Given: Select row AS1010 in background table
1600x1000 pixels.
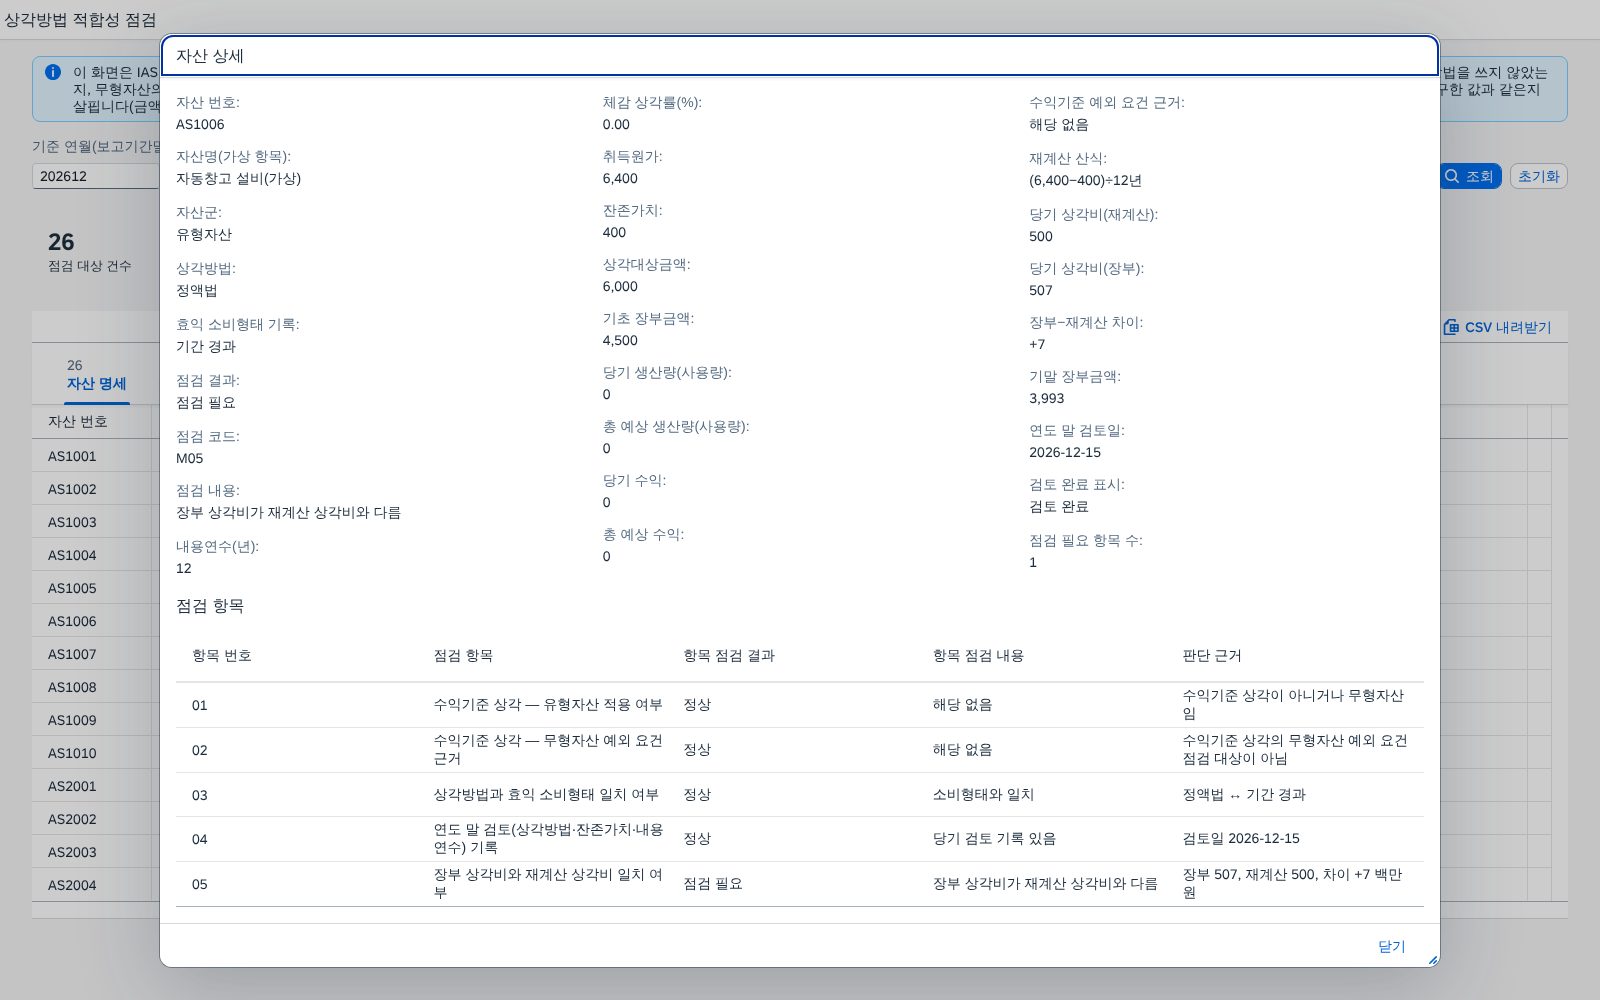Looking at the screenshot, I should pos(95,753).
